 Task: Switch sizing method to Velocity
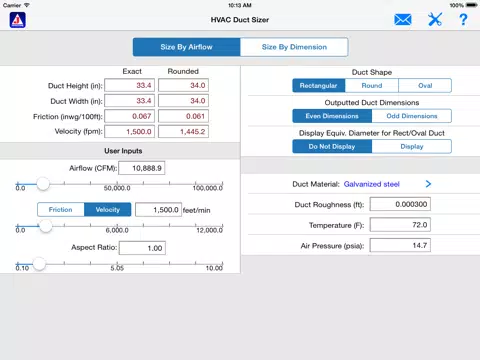pyautogui.click(x=107, y=210)
